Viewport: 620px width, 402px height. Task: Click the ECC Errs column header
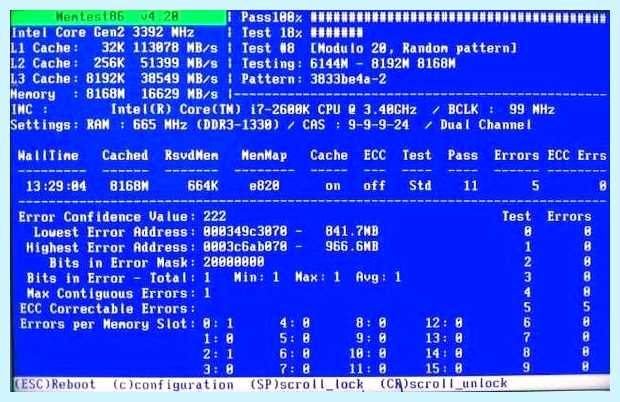tap(577, 155)
